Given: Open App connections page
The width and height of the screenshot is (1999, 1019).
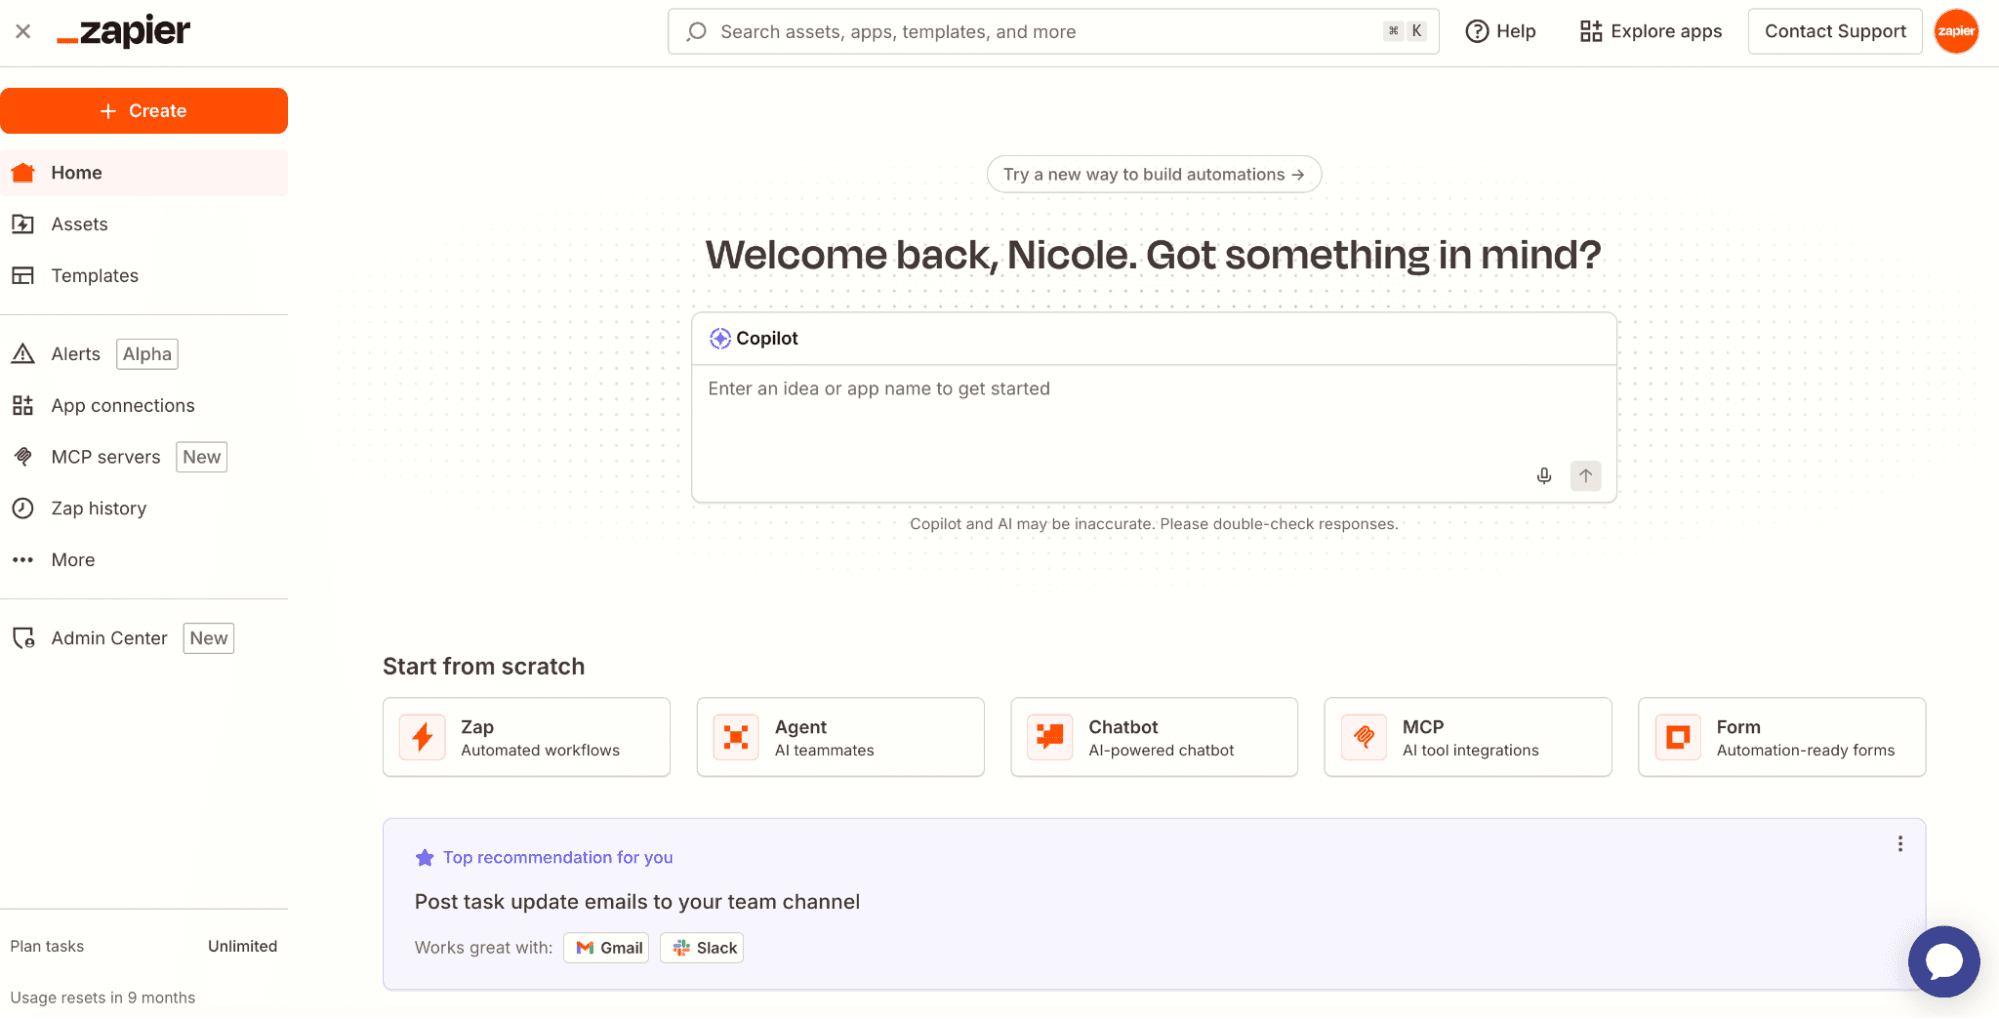Looking at the screenshot, I should [x=123, y=405].
